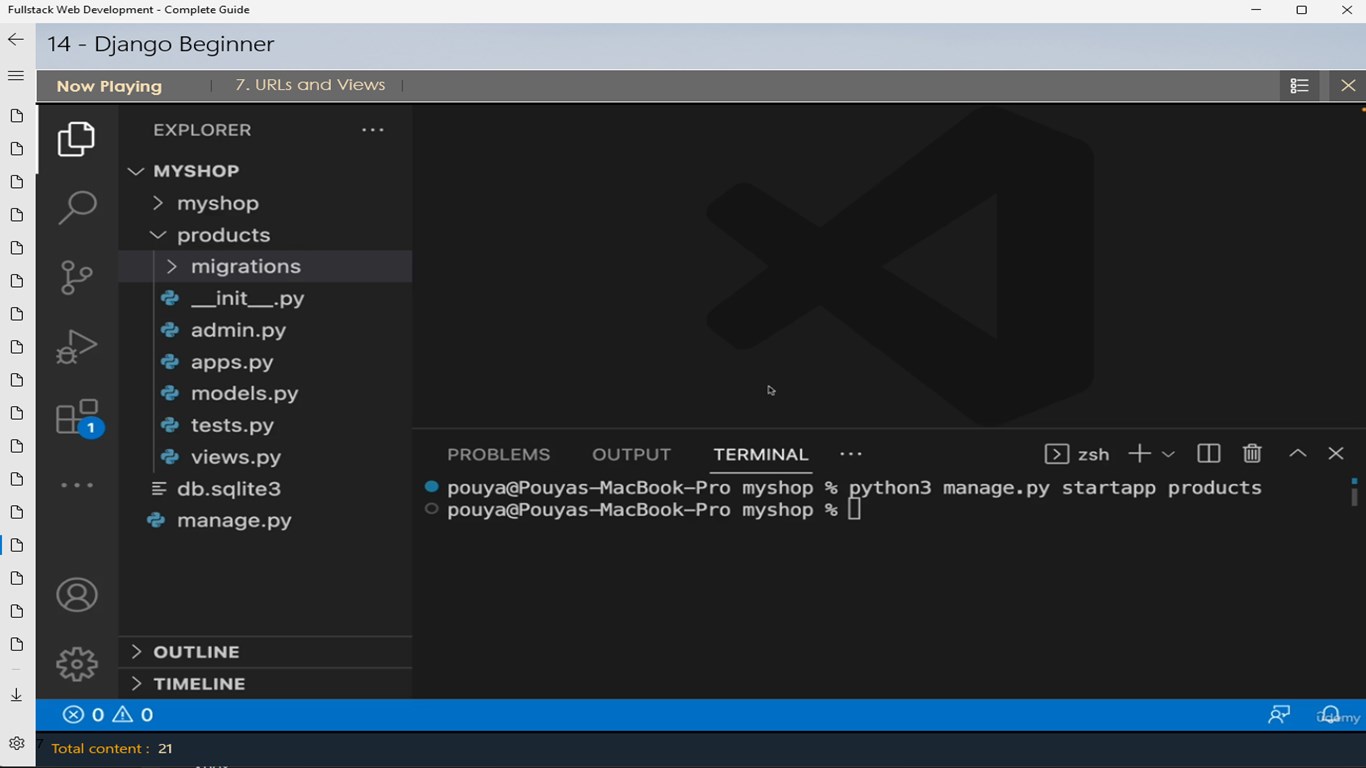This screenshot has width=1366, height=768.
Task: Collapse the MYSHOP root folder
Action: [x=196, y=171]
